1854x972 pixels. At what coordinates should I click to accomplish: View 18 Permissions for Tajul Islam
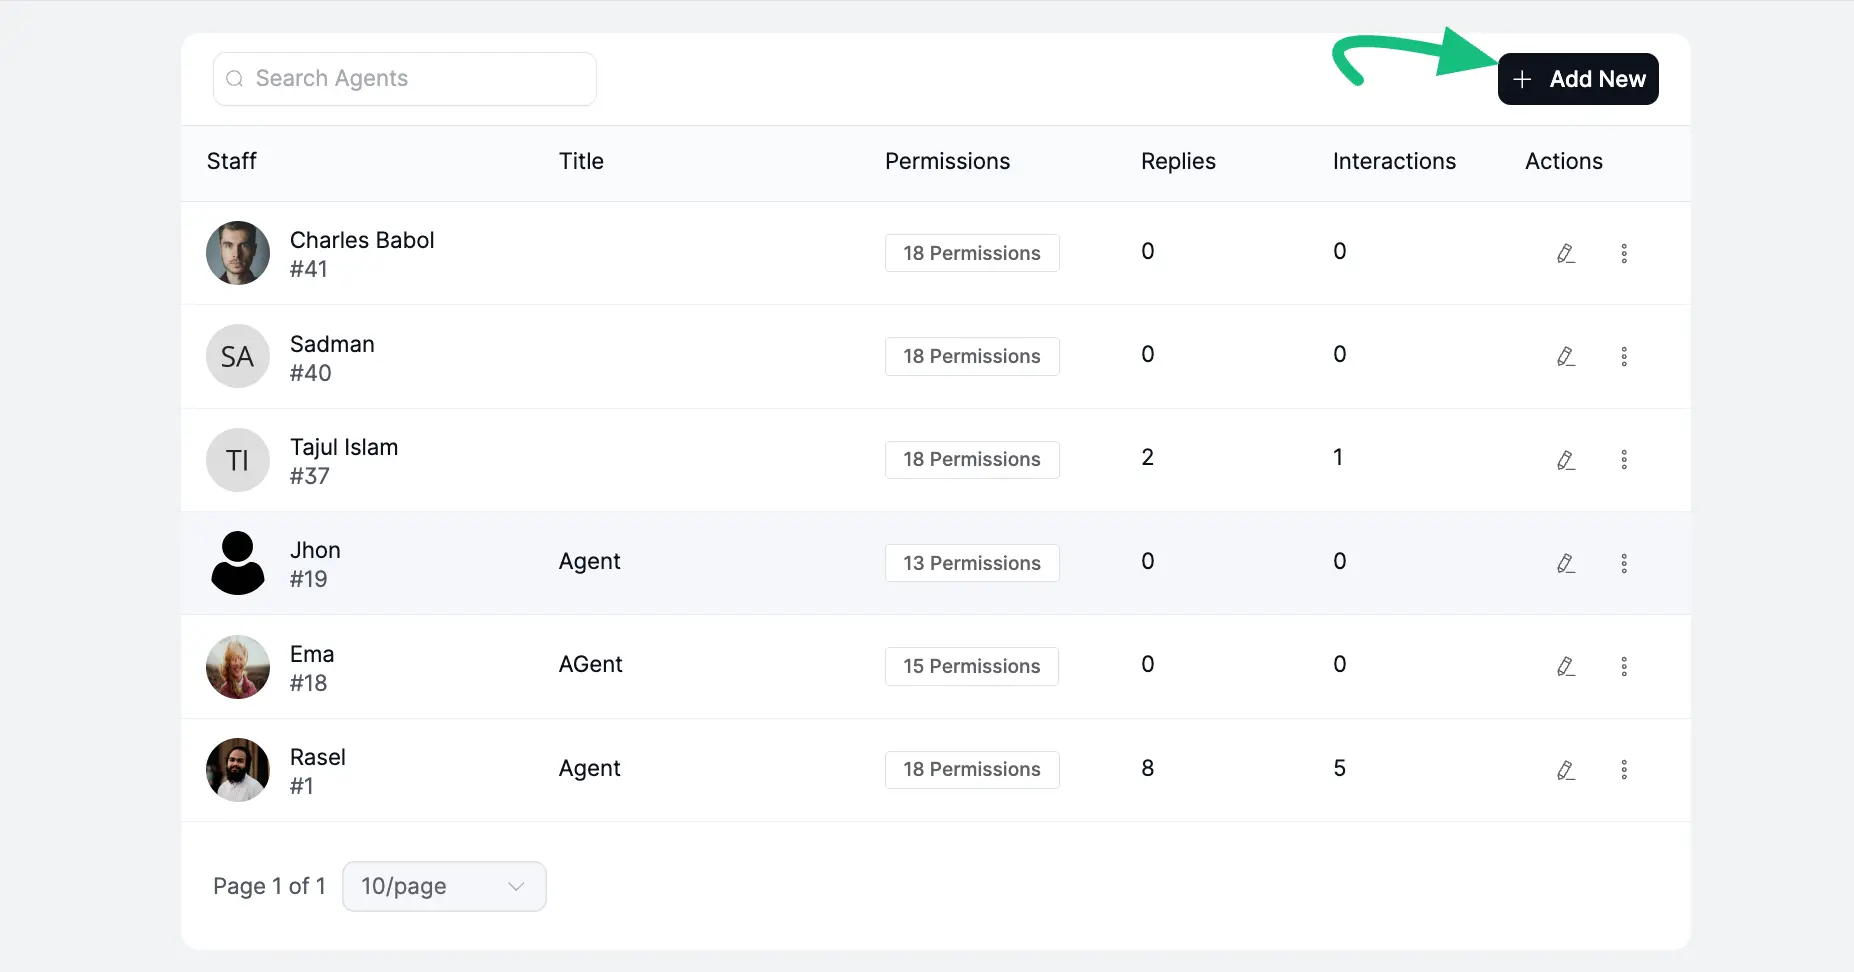point(971,460)
